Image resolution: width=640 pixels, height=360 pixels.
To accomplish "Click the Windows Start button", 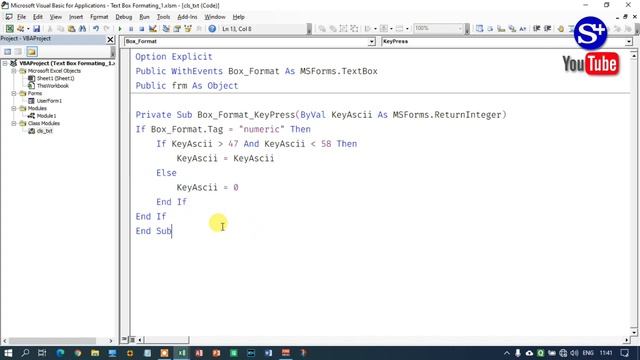I will [8, 353].
